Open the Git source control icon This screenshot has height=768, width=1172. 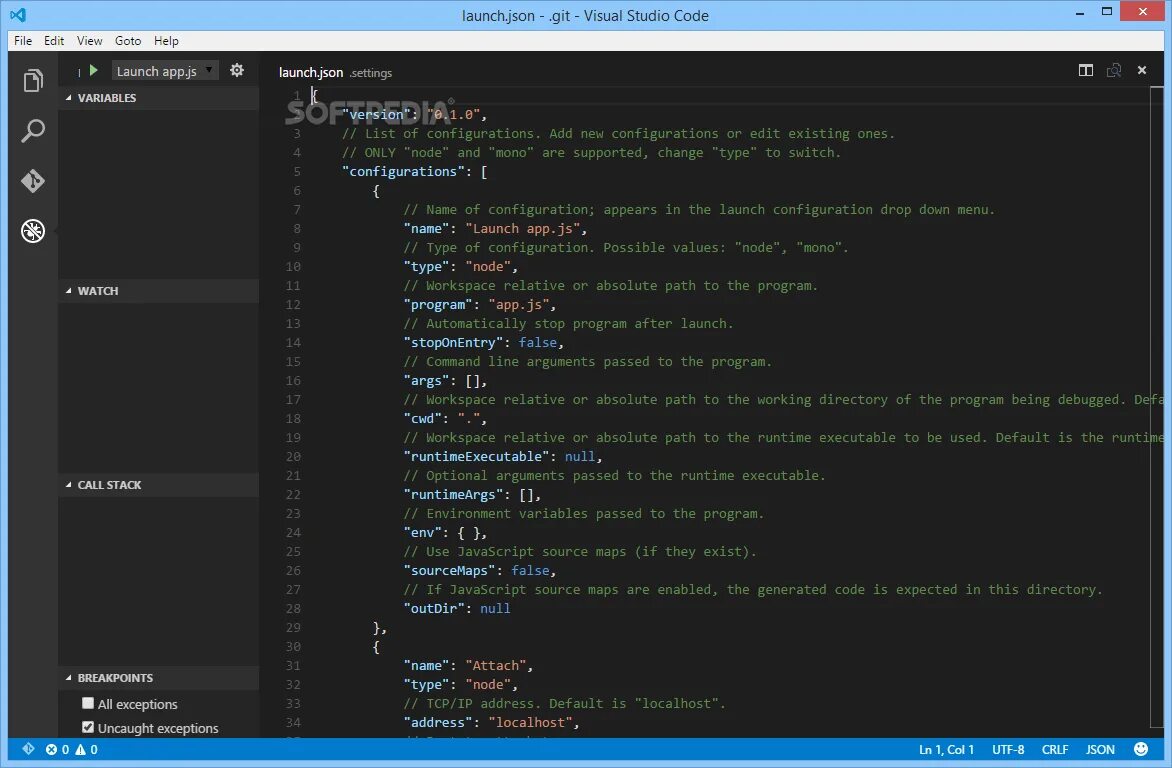33,181
